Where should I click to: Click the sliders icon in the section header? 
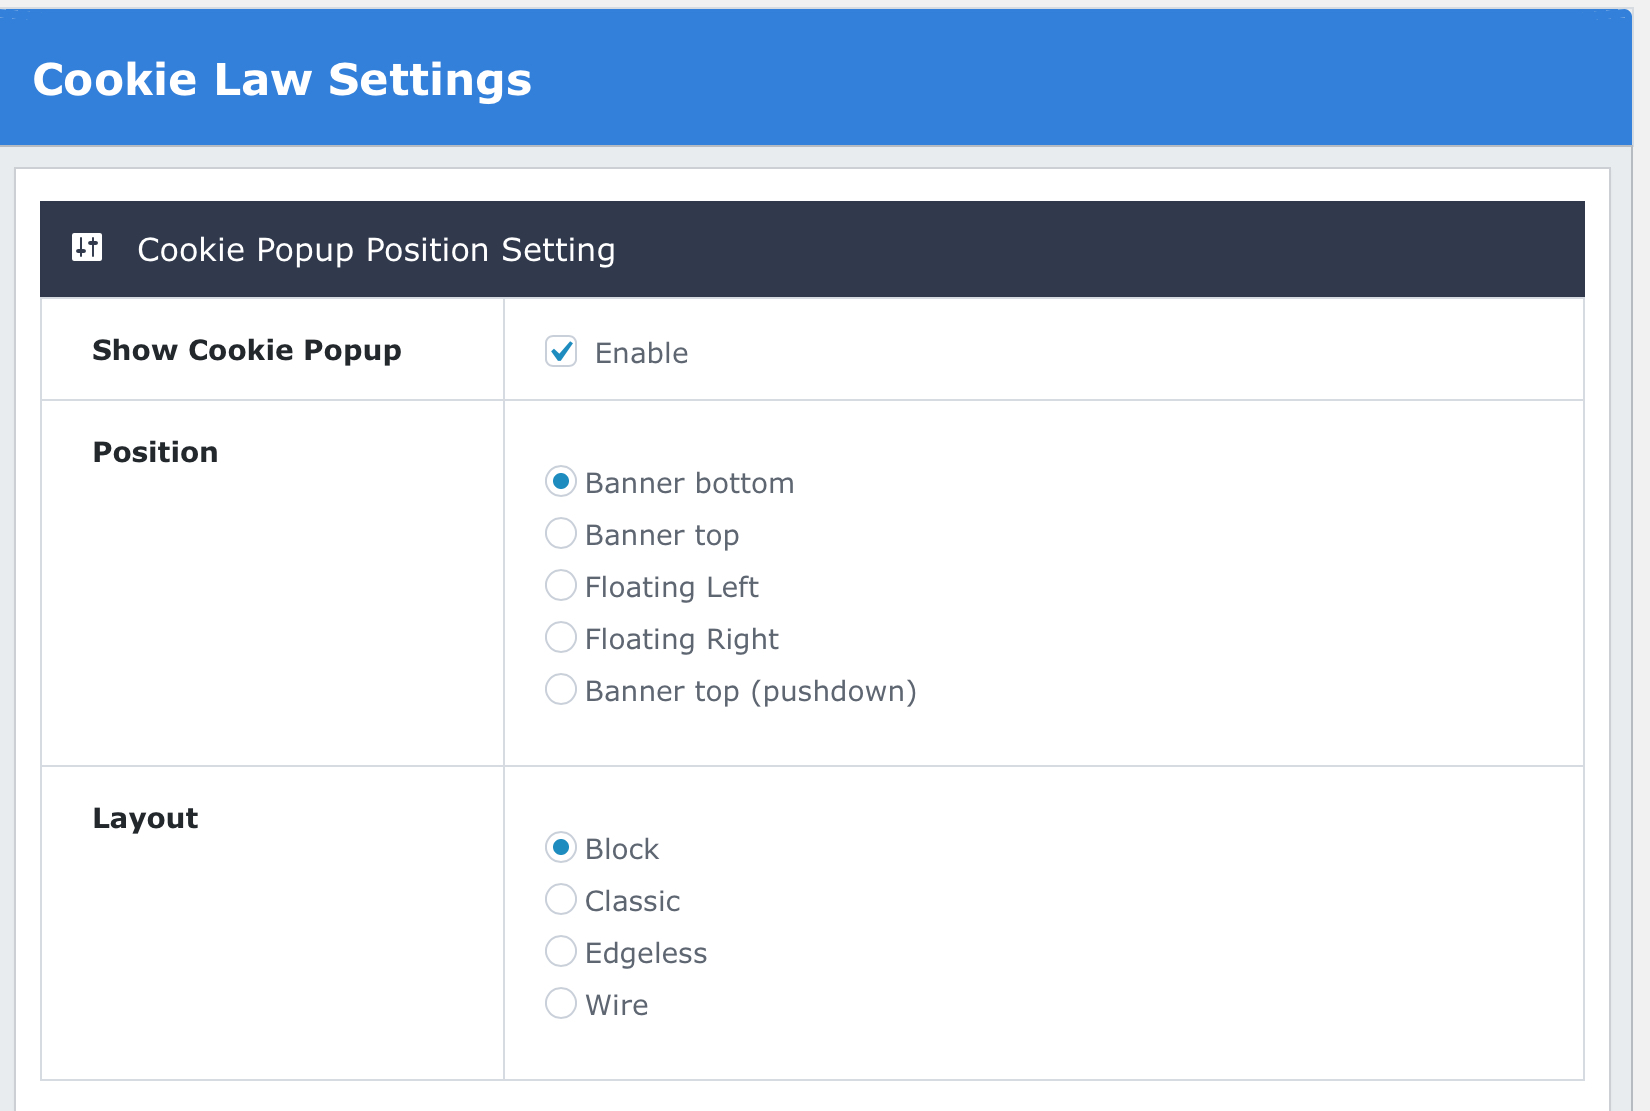tap(87, 247)
